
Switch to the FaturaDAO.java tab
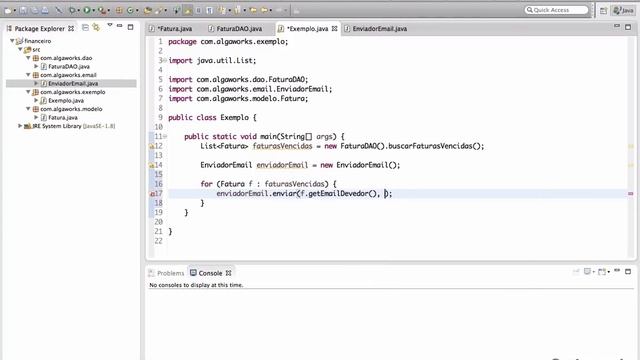236,29
